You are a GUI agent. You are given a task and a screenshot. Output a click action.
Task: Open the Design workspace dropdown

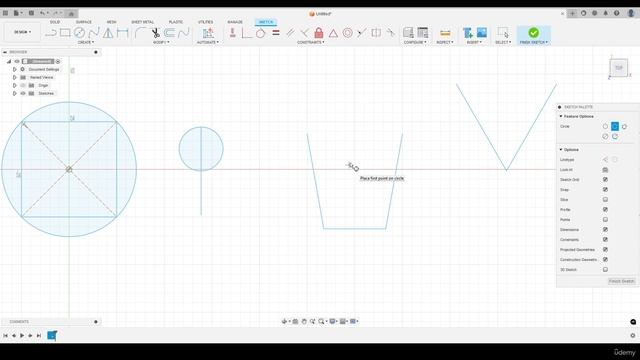click(22, 32)
